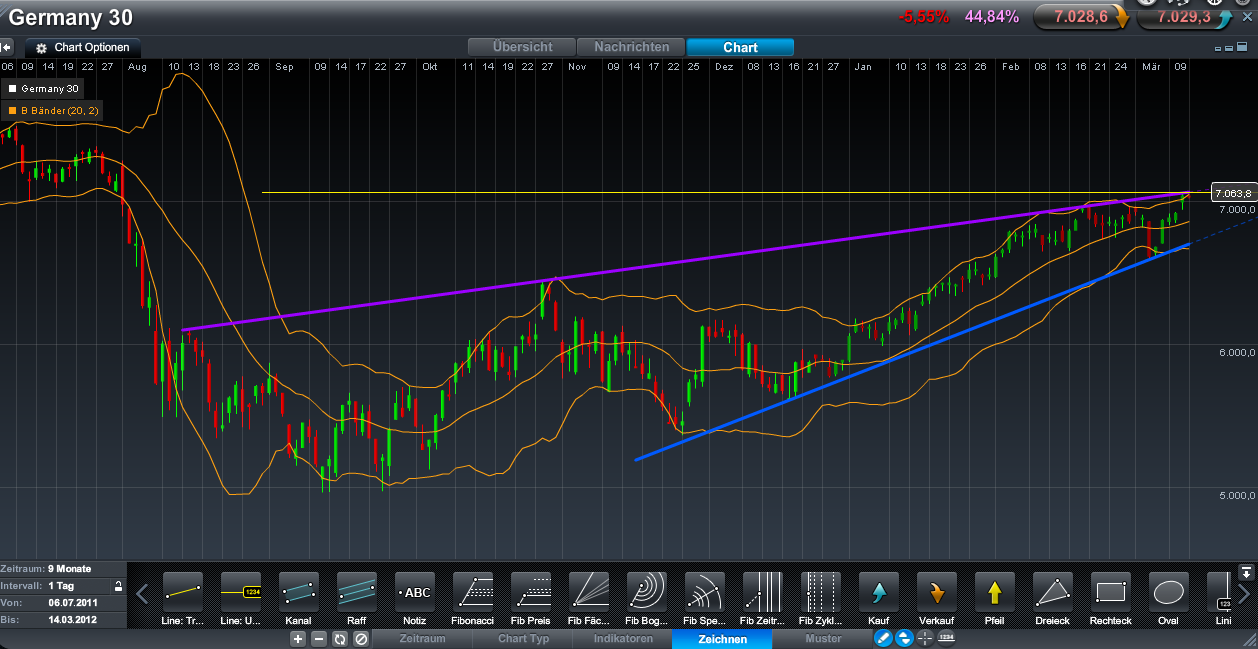Choose the Fib Preis tool
Screen dimensions: 1258x649
click(x=531, y=591)
